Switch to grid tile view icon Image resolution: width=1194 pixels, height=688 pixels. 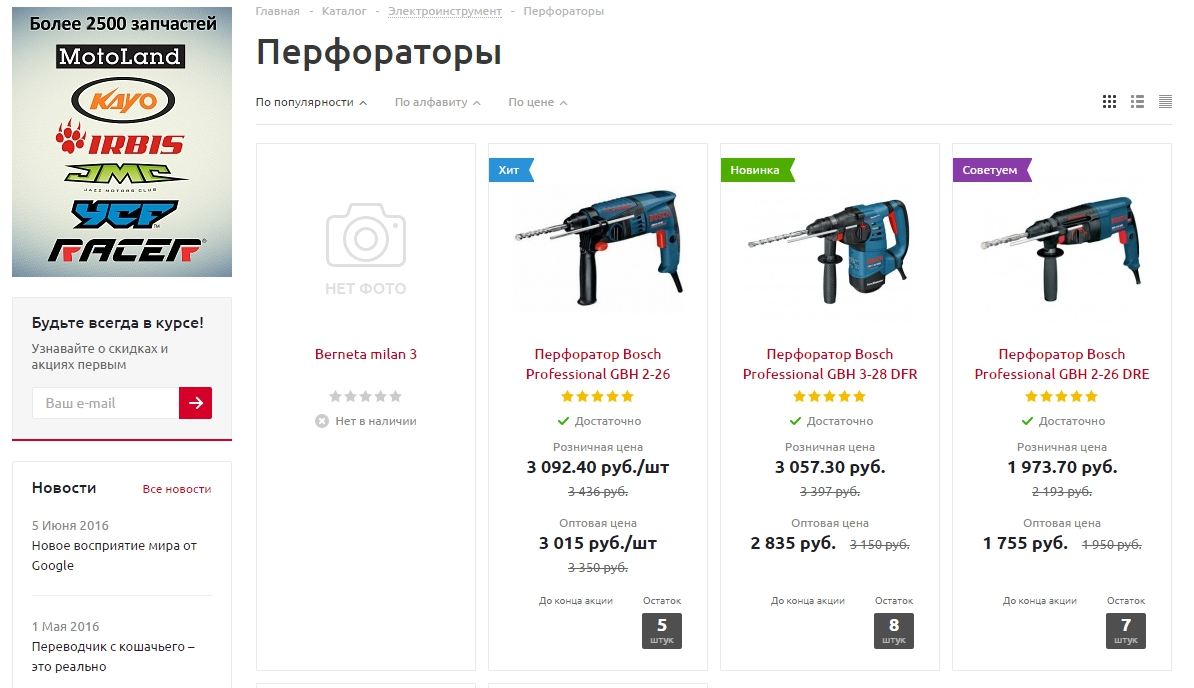coord(1109,101)
